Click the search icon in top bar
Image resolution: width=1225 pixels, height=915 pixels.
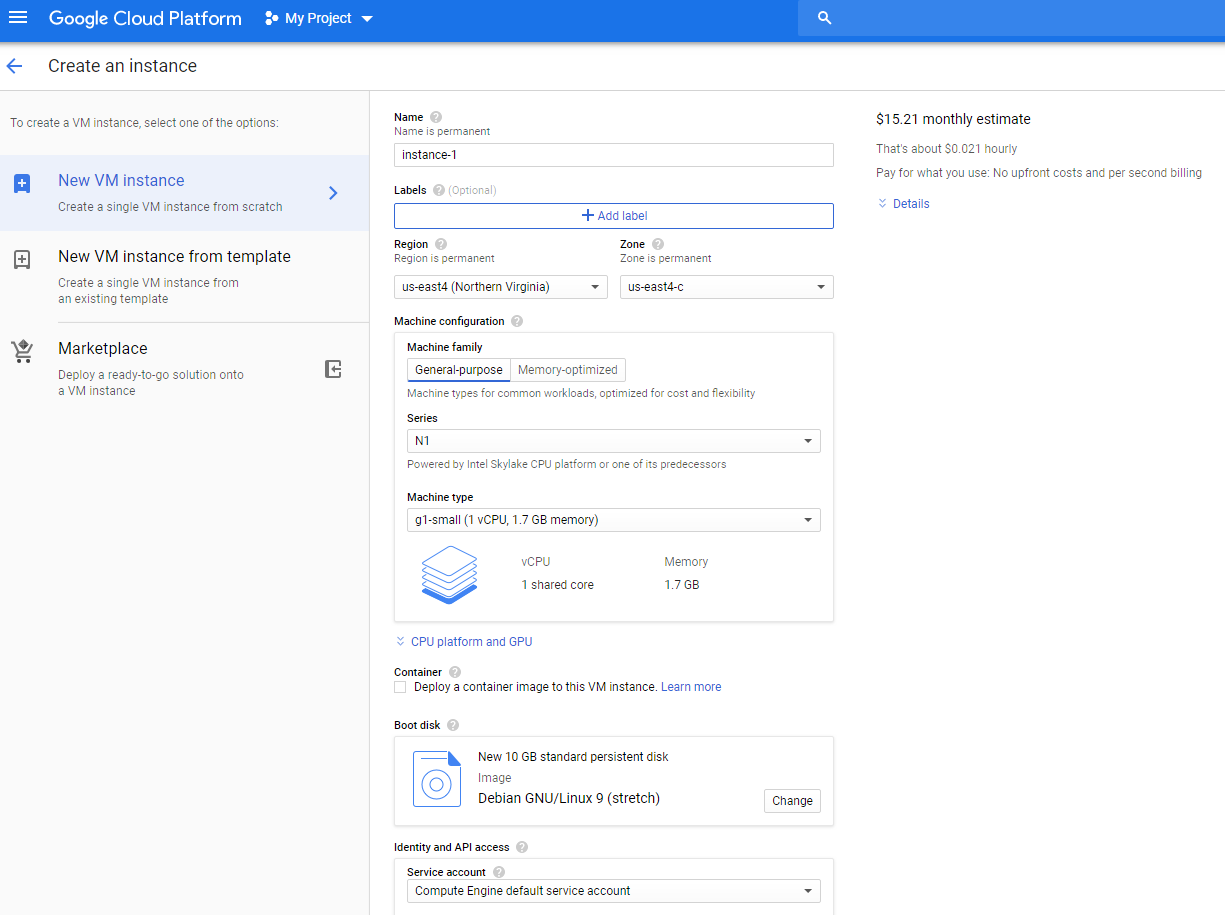(824, 18)
